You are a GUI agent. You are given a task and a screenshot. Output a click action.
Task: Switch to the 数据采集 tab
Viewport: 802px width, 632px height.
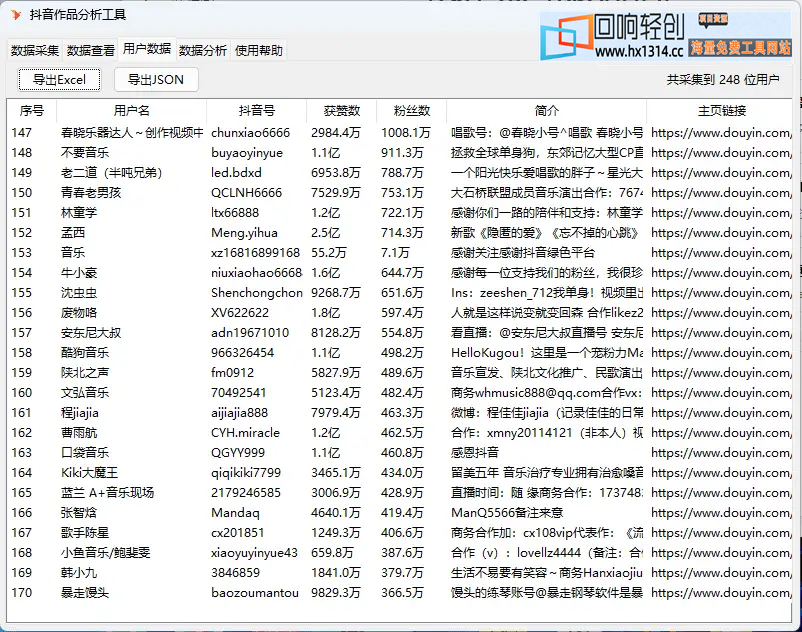35,51
